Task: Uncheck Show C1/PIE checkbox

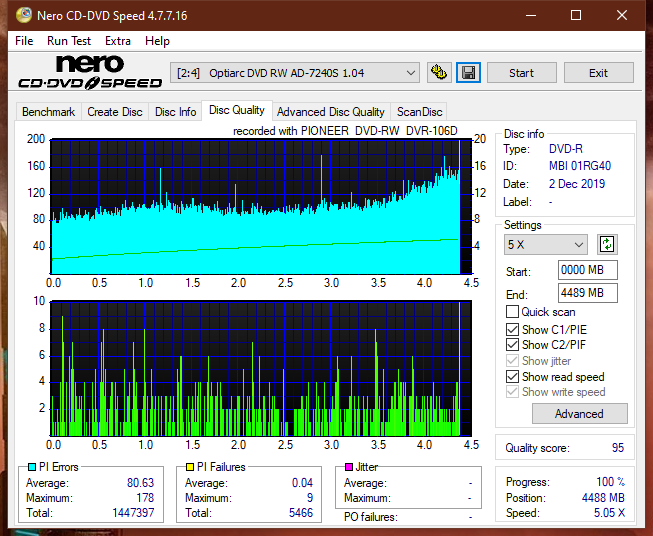Action: 512,329
